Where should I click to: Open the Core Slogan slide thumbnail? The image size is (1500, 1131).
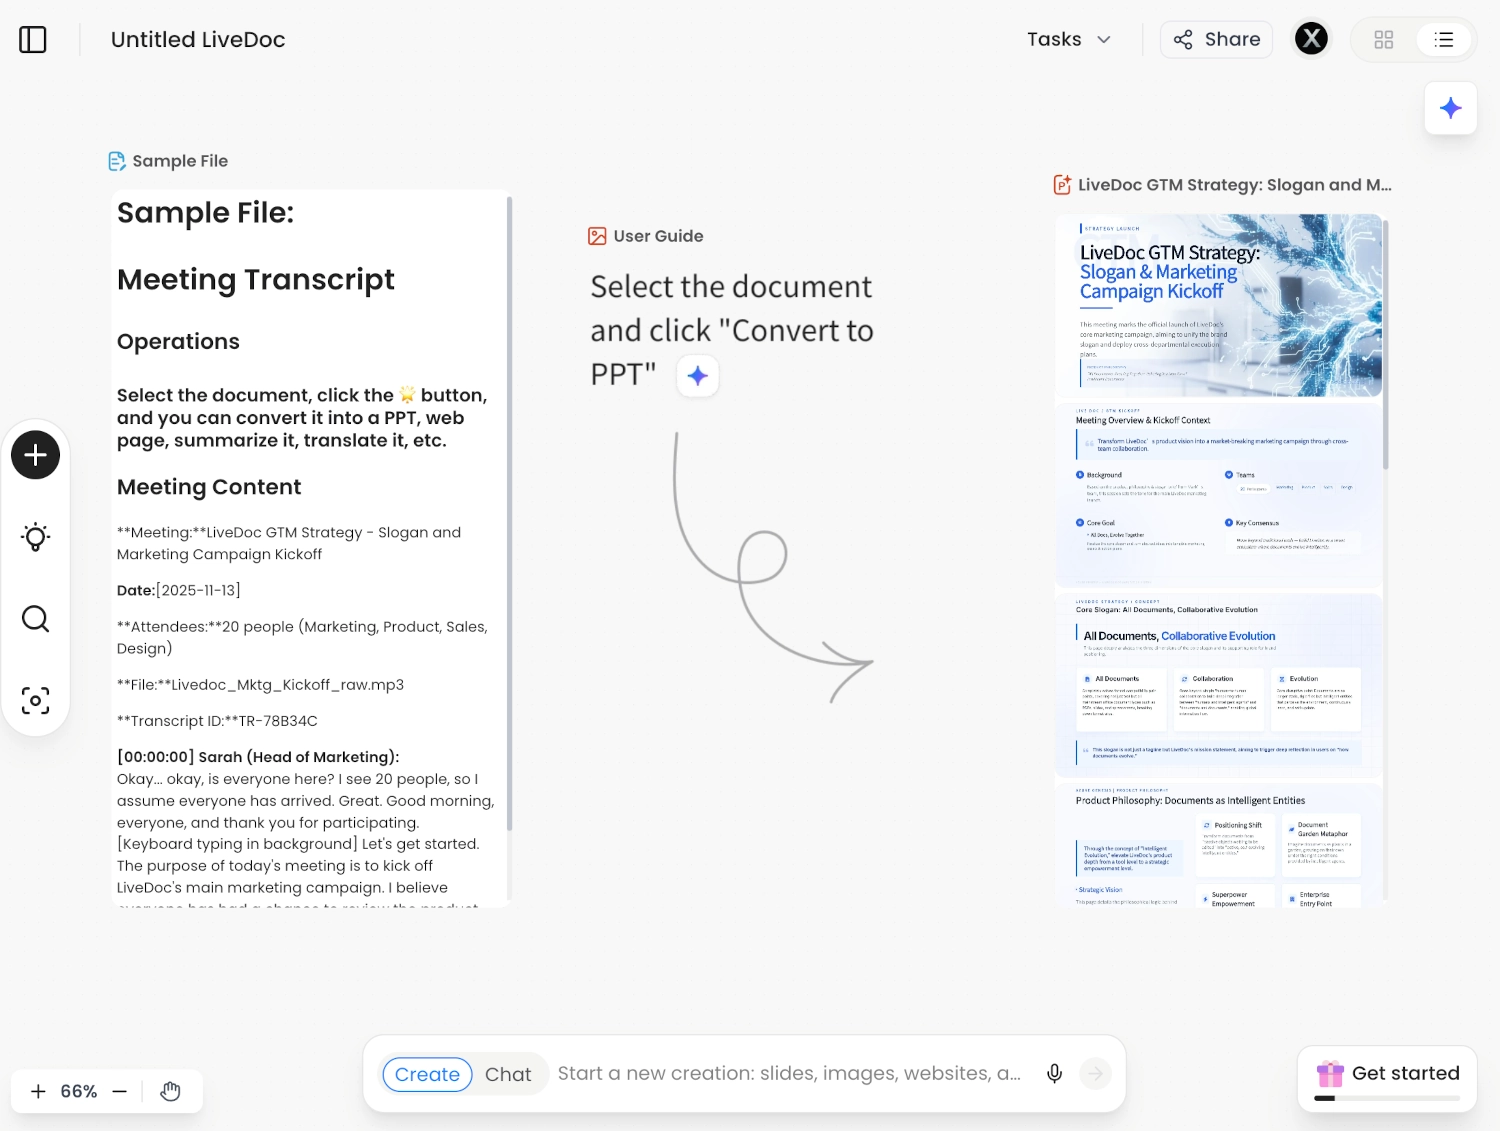1219,686
